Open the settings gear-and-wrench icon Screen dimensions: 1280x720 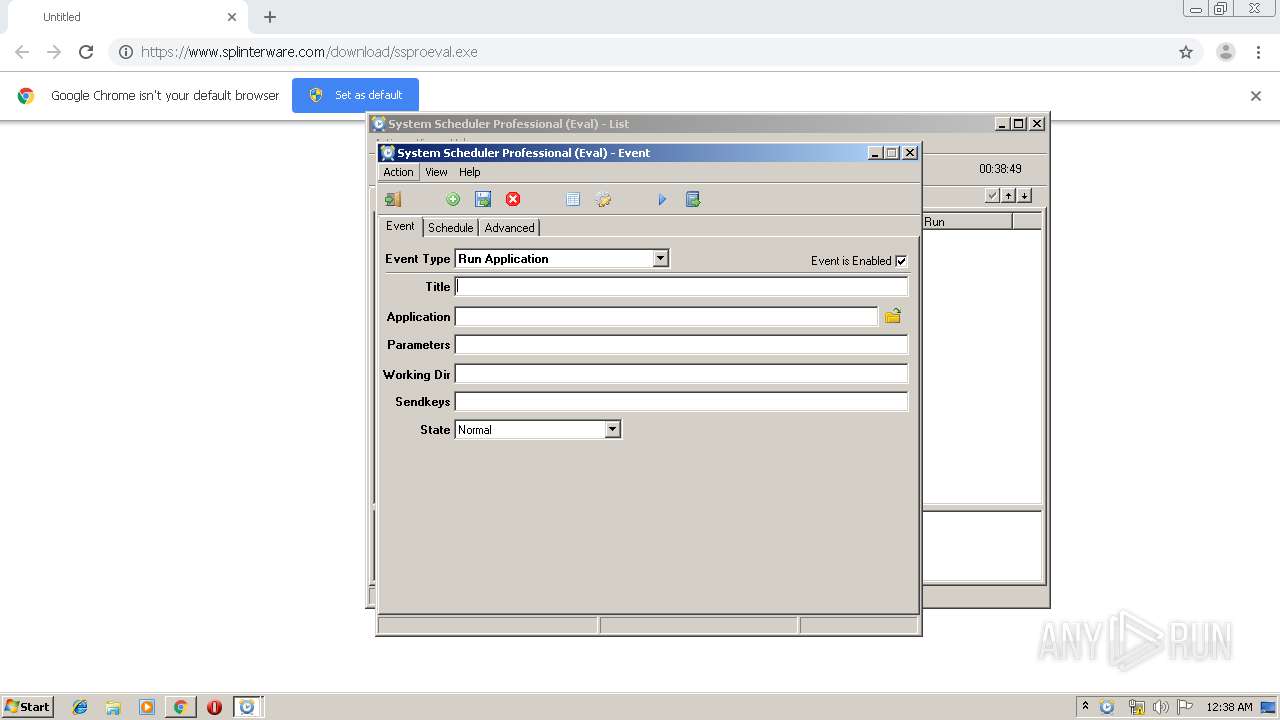[603, 199]
